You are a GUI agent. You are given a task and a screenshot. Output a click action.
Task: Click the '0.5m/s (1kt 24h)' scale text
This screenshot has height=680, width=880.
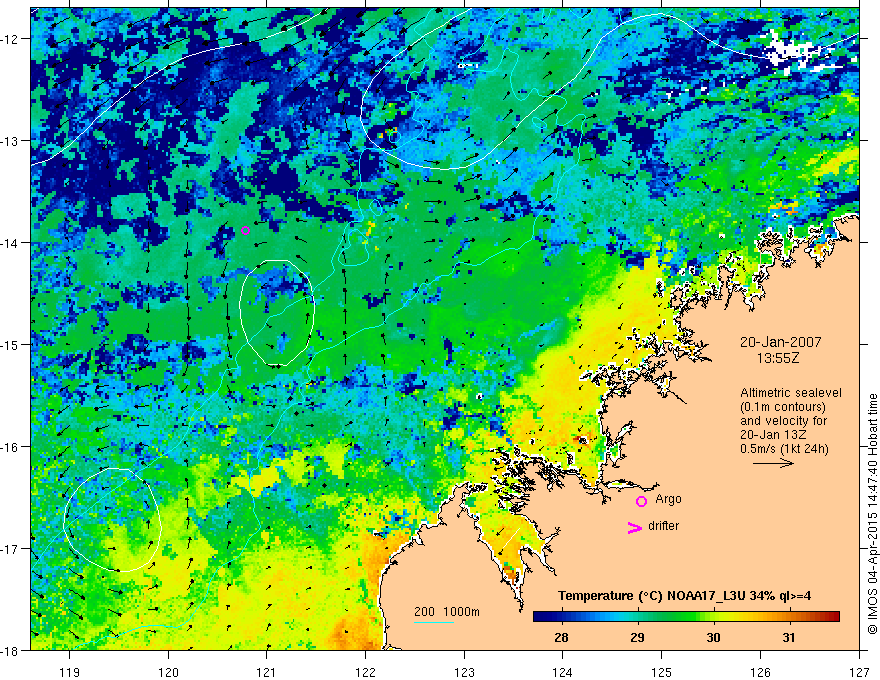point(784,449)
